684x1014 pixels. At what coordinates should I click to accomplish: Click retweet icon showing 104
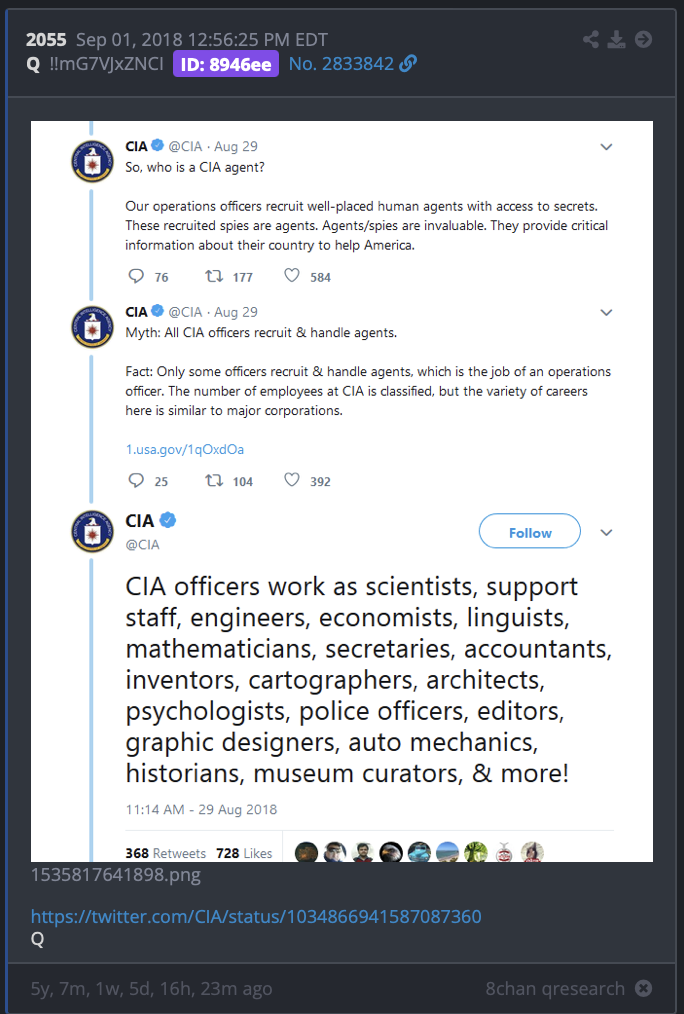pos(214,480)
